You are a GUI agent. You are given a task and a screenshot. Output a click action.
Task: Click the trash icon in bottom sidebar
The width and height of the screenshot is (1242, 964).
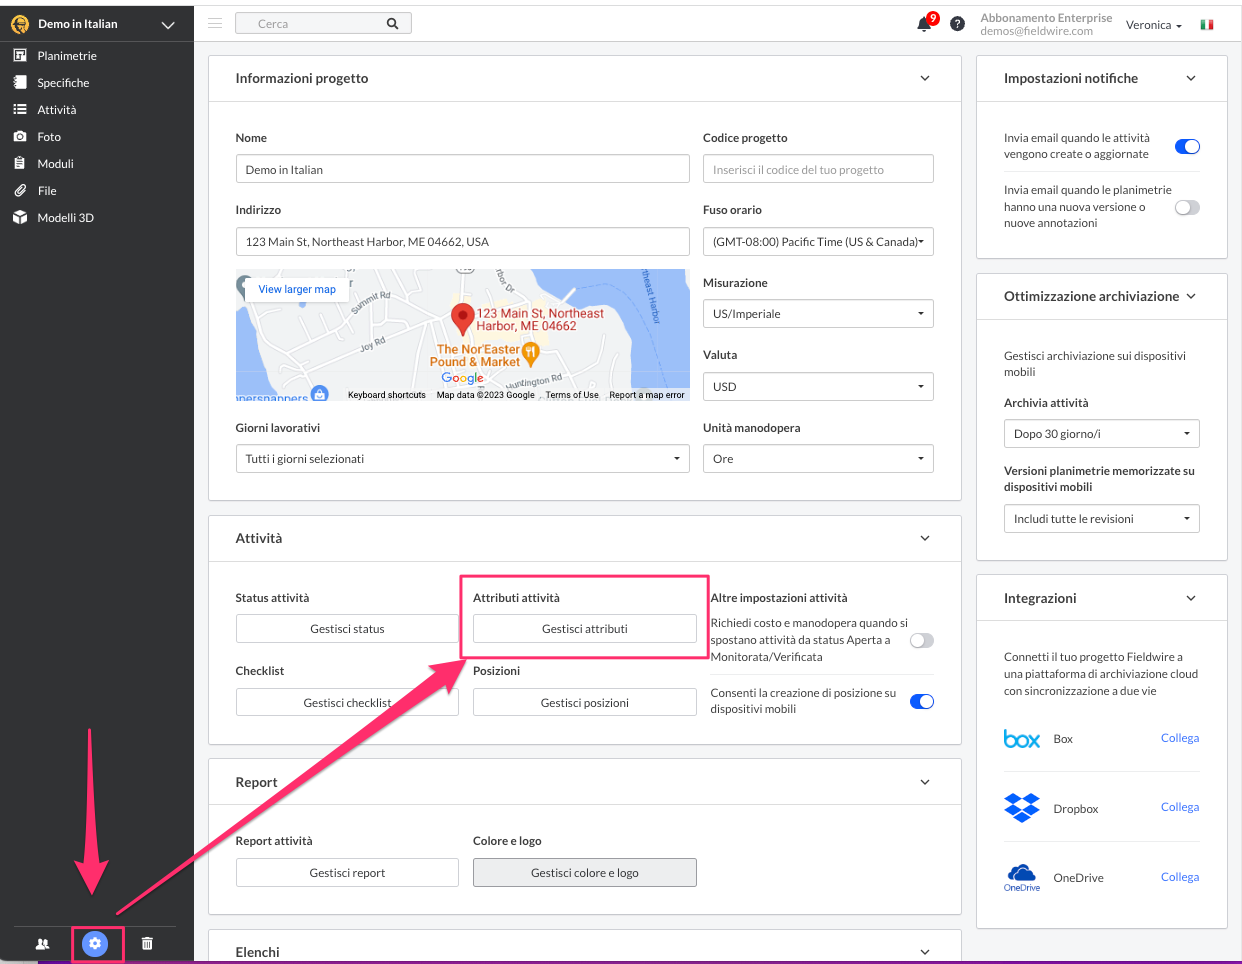(x=147, y=943)
